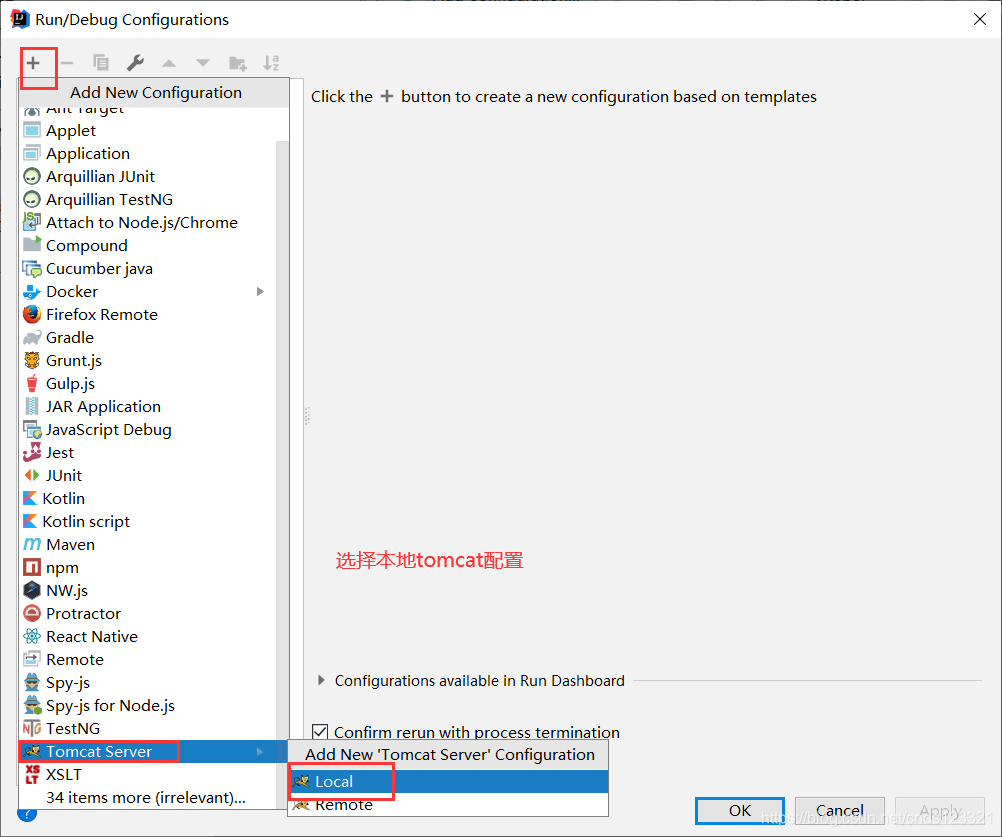Viewport: 1002px width, 837px height.
Task: Show 34 items more (irrelevant)
Action: 146,797
